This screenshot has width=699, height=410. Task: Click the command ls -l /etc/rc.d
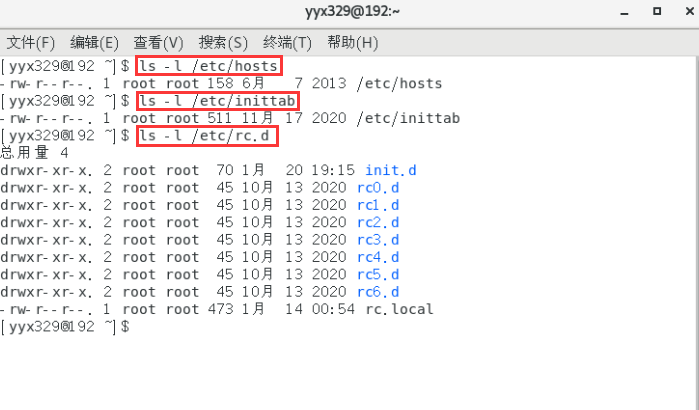[x=205, y=135]
